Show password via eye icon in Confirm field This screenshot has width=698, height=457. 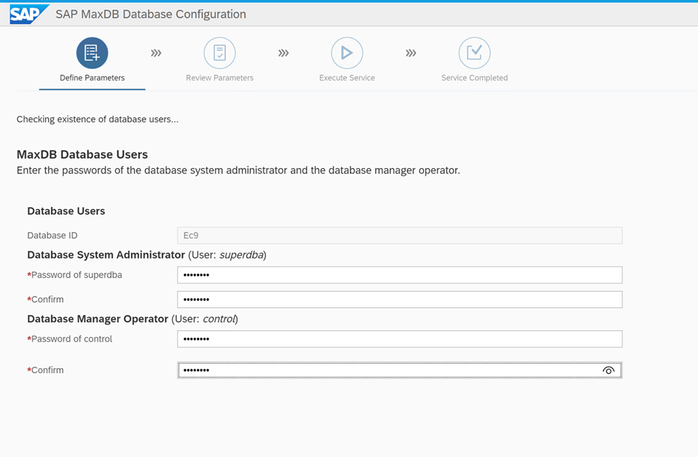pyautogui.click(x=609, y=370)
